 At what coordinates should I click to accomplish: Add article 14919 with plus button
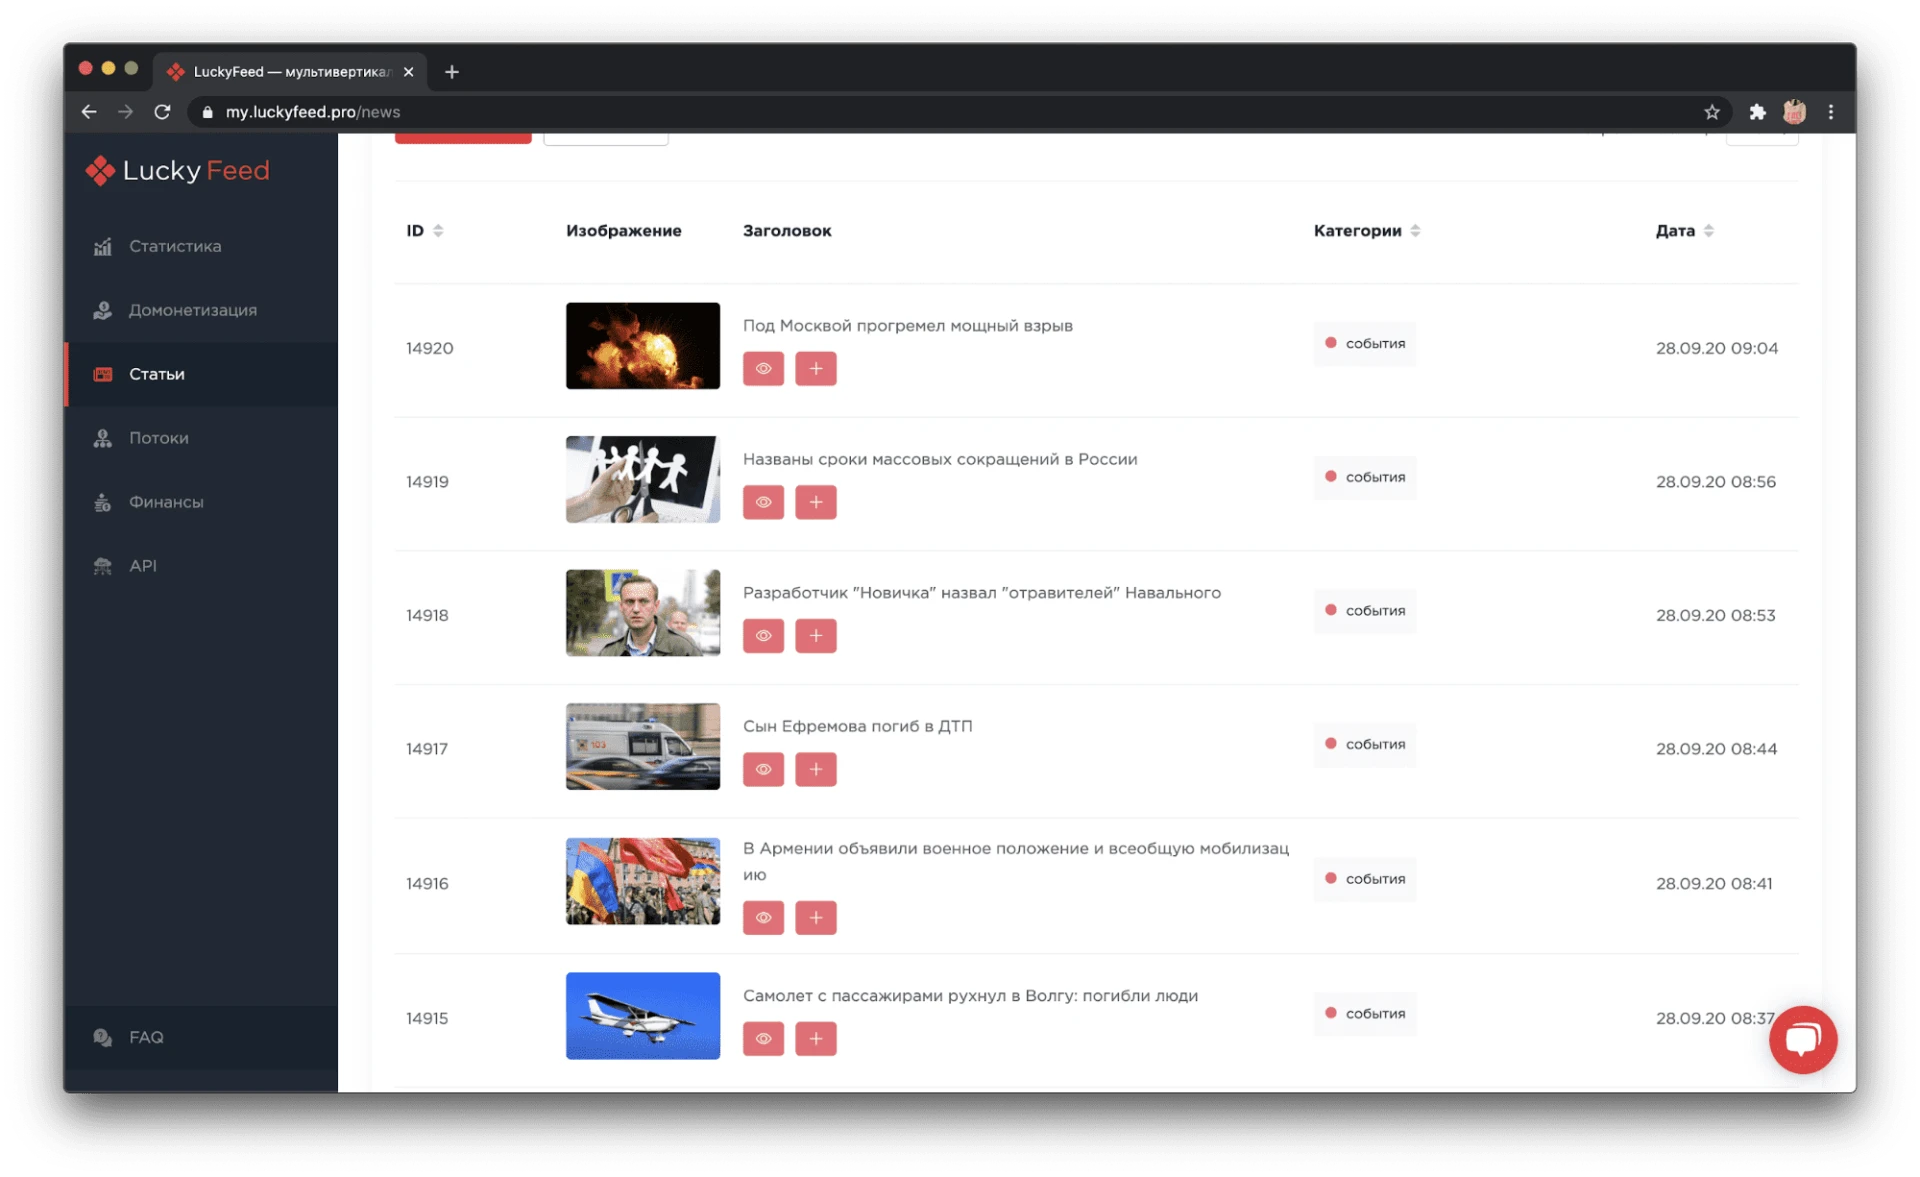[x=816, y=502]
